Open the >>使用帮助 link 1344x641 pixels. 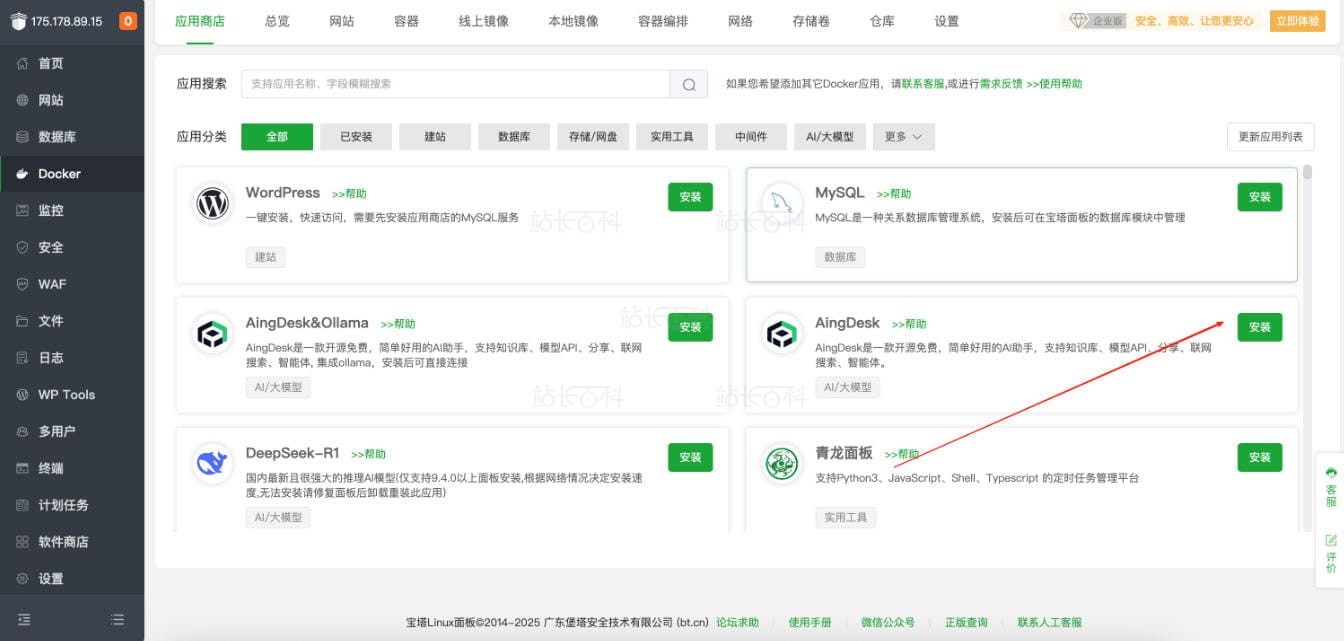(1054, 84)
